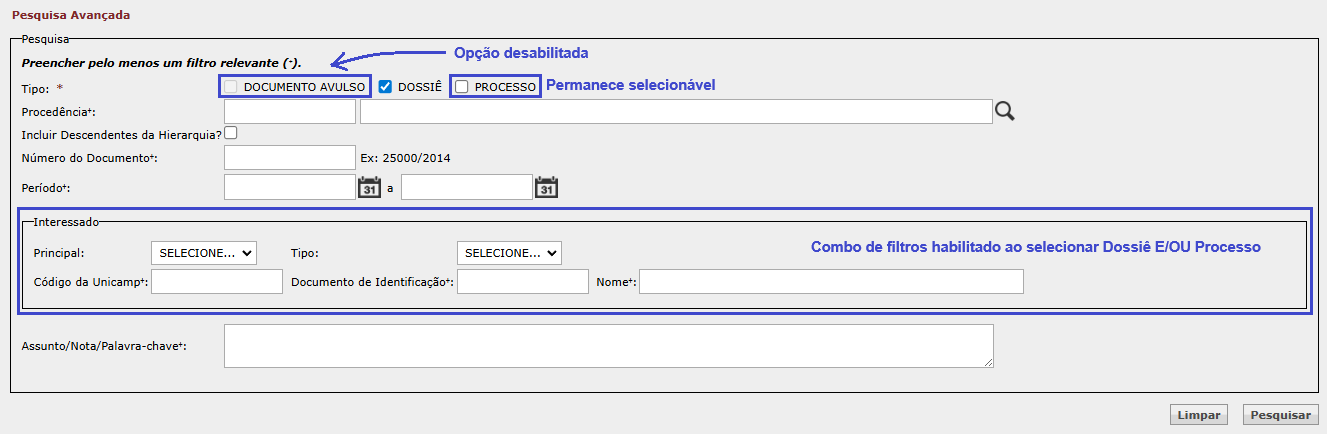Click the Número do Documento field
This screenshot has width=1327, height=434.
click(290, 157)
